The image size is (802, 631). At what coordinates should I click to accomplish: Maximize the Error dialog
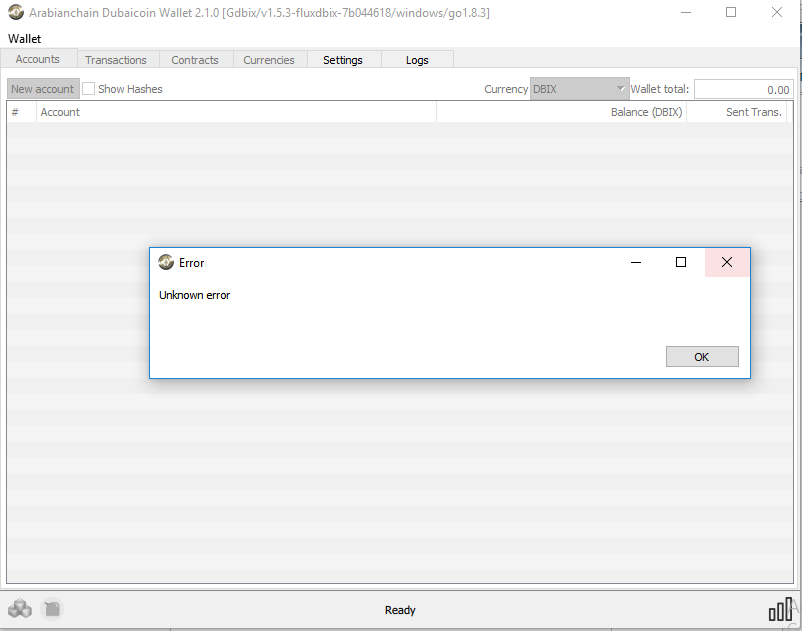(x=681, y=262)
